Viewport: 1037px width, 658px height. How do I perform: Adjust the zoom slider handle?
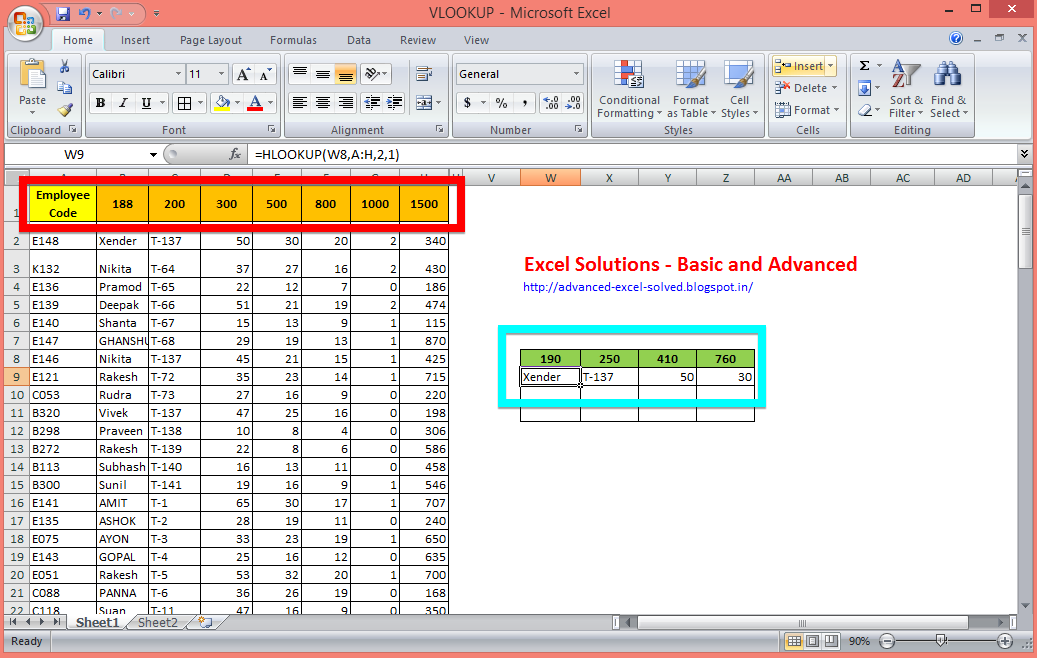[x=941, y=640]
